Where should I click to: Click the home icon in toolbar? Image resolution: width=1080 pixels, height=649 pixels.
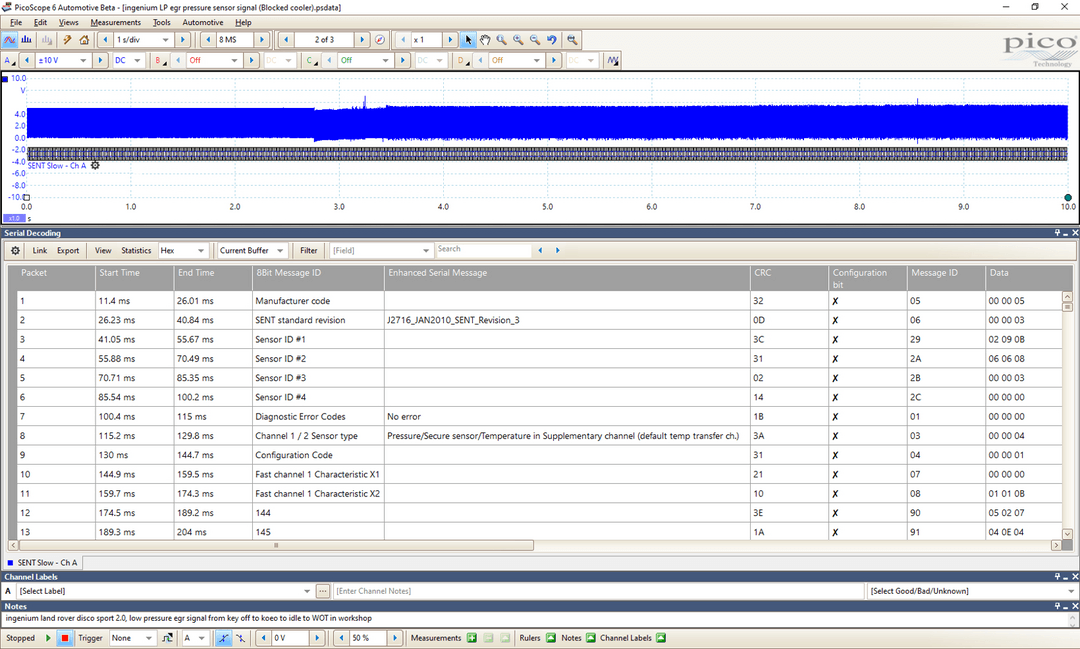pyautogui.click(x=84, y=40)
